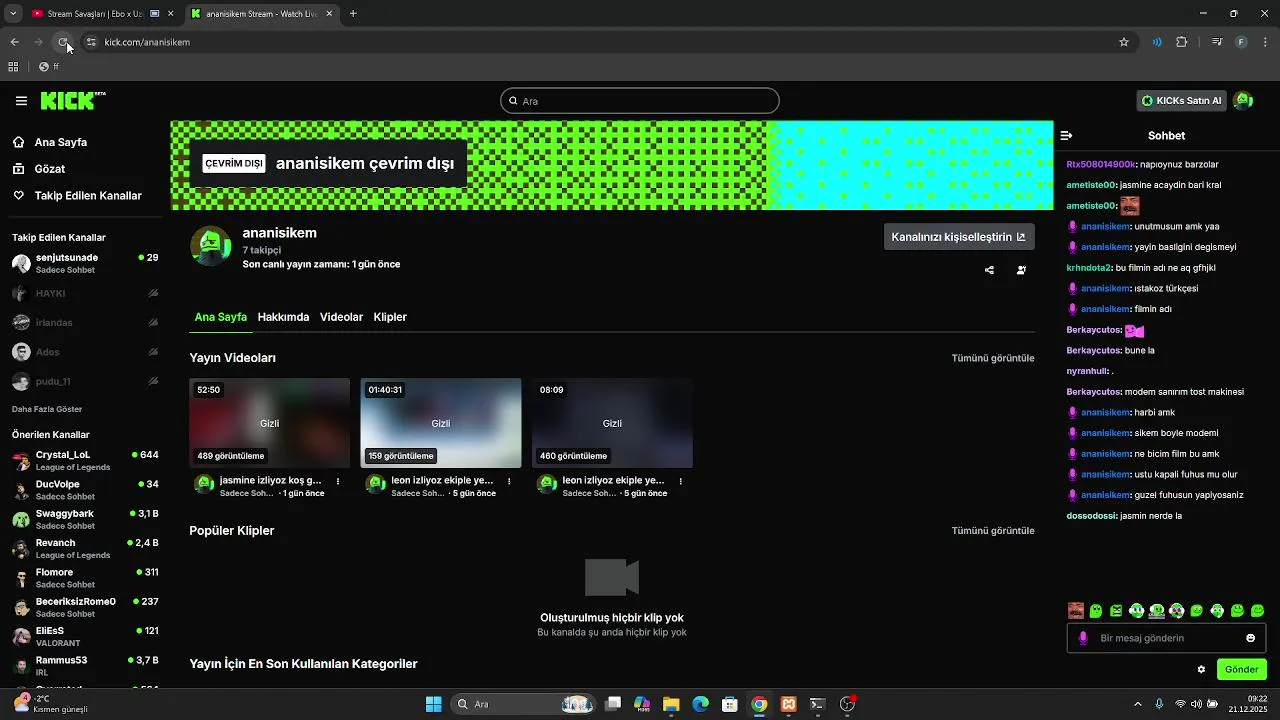The width and height of the screenshot is (1280, 720).
Task: Open File Explorer from the taskbar
Action: tap(671, 704)
